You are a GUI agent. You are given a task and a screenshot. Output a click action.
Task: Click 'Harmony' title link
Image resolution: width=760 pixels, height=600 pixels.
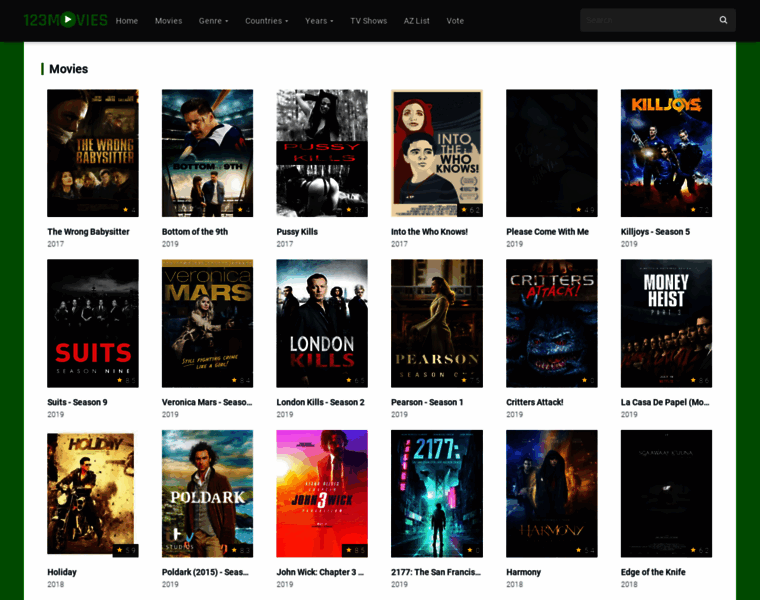[x=523, y=572]
